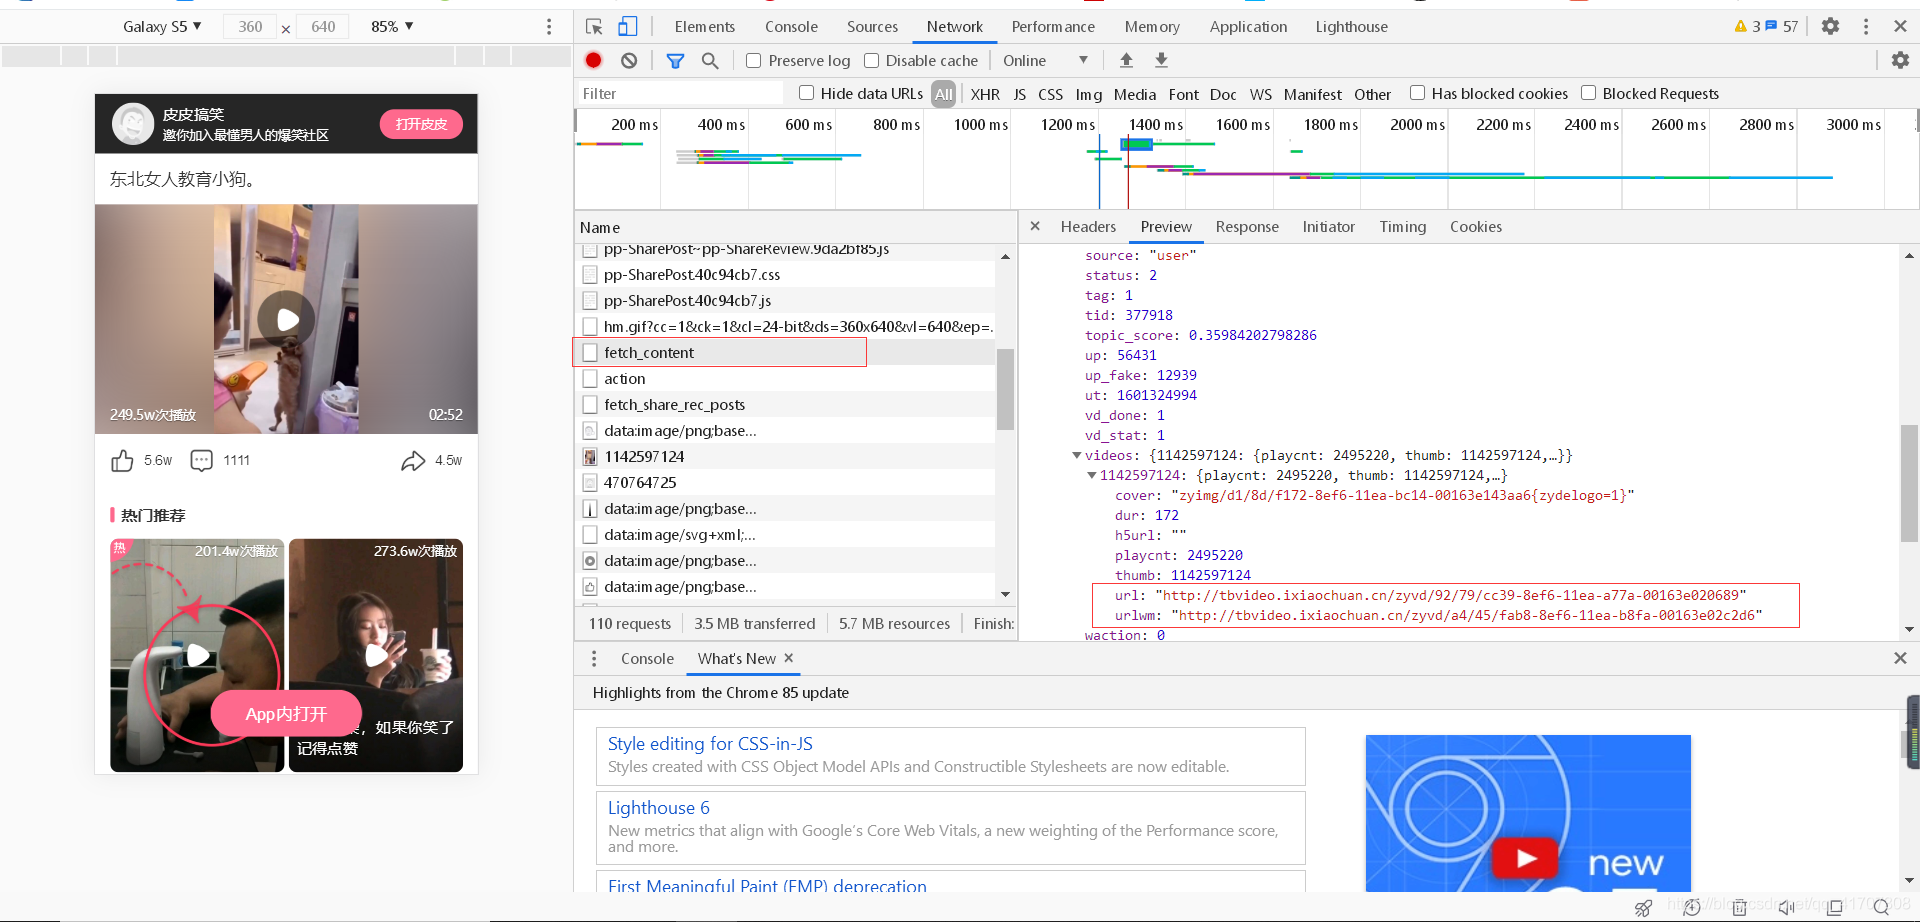Switch to the Console tab
This screenshot has height=922, width=1920.
(791, 27)
